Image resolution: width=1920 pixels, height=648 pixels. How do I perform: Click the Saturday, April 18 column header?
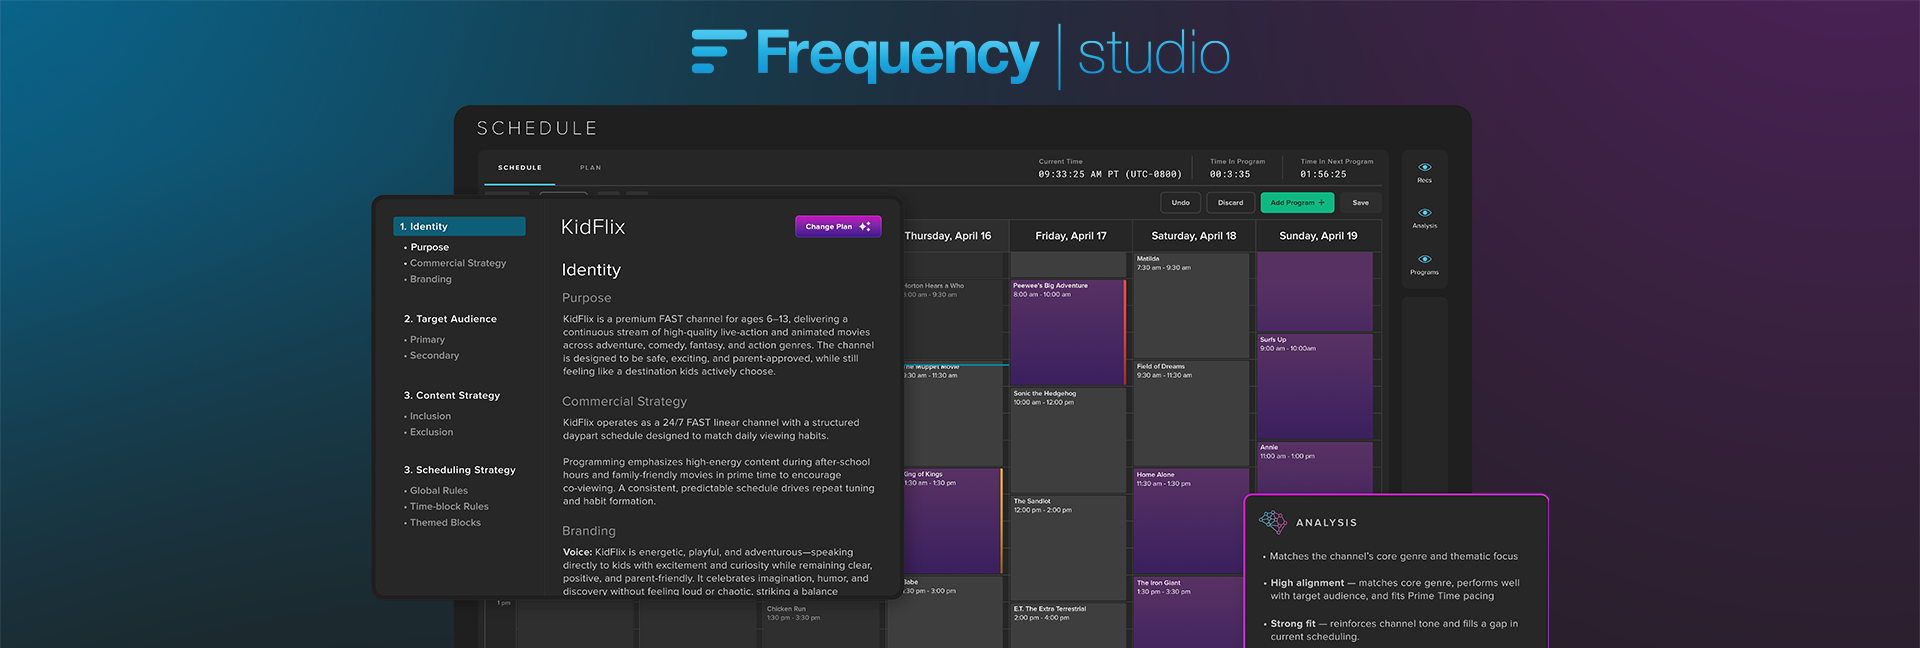click(x=1194, y=236)
